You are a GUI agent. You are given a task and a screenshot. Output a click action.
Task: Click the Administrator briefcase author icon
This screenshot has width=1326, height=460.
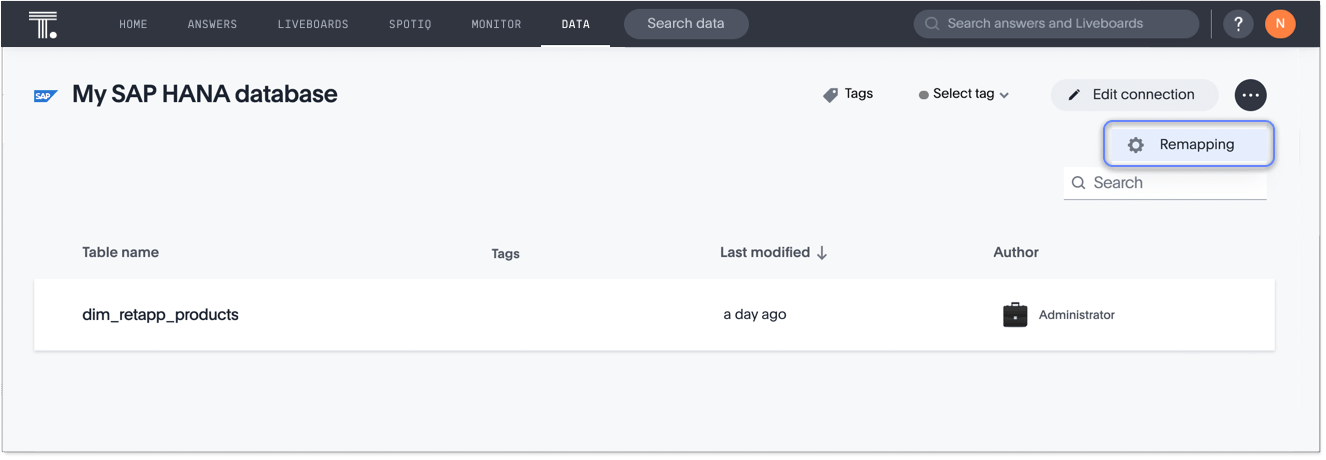pos(1015,315)
